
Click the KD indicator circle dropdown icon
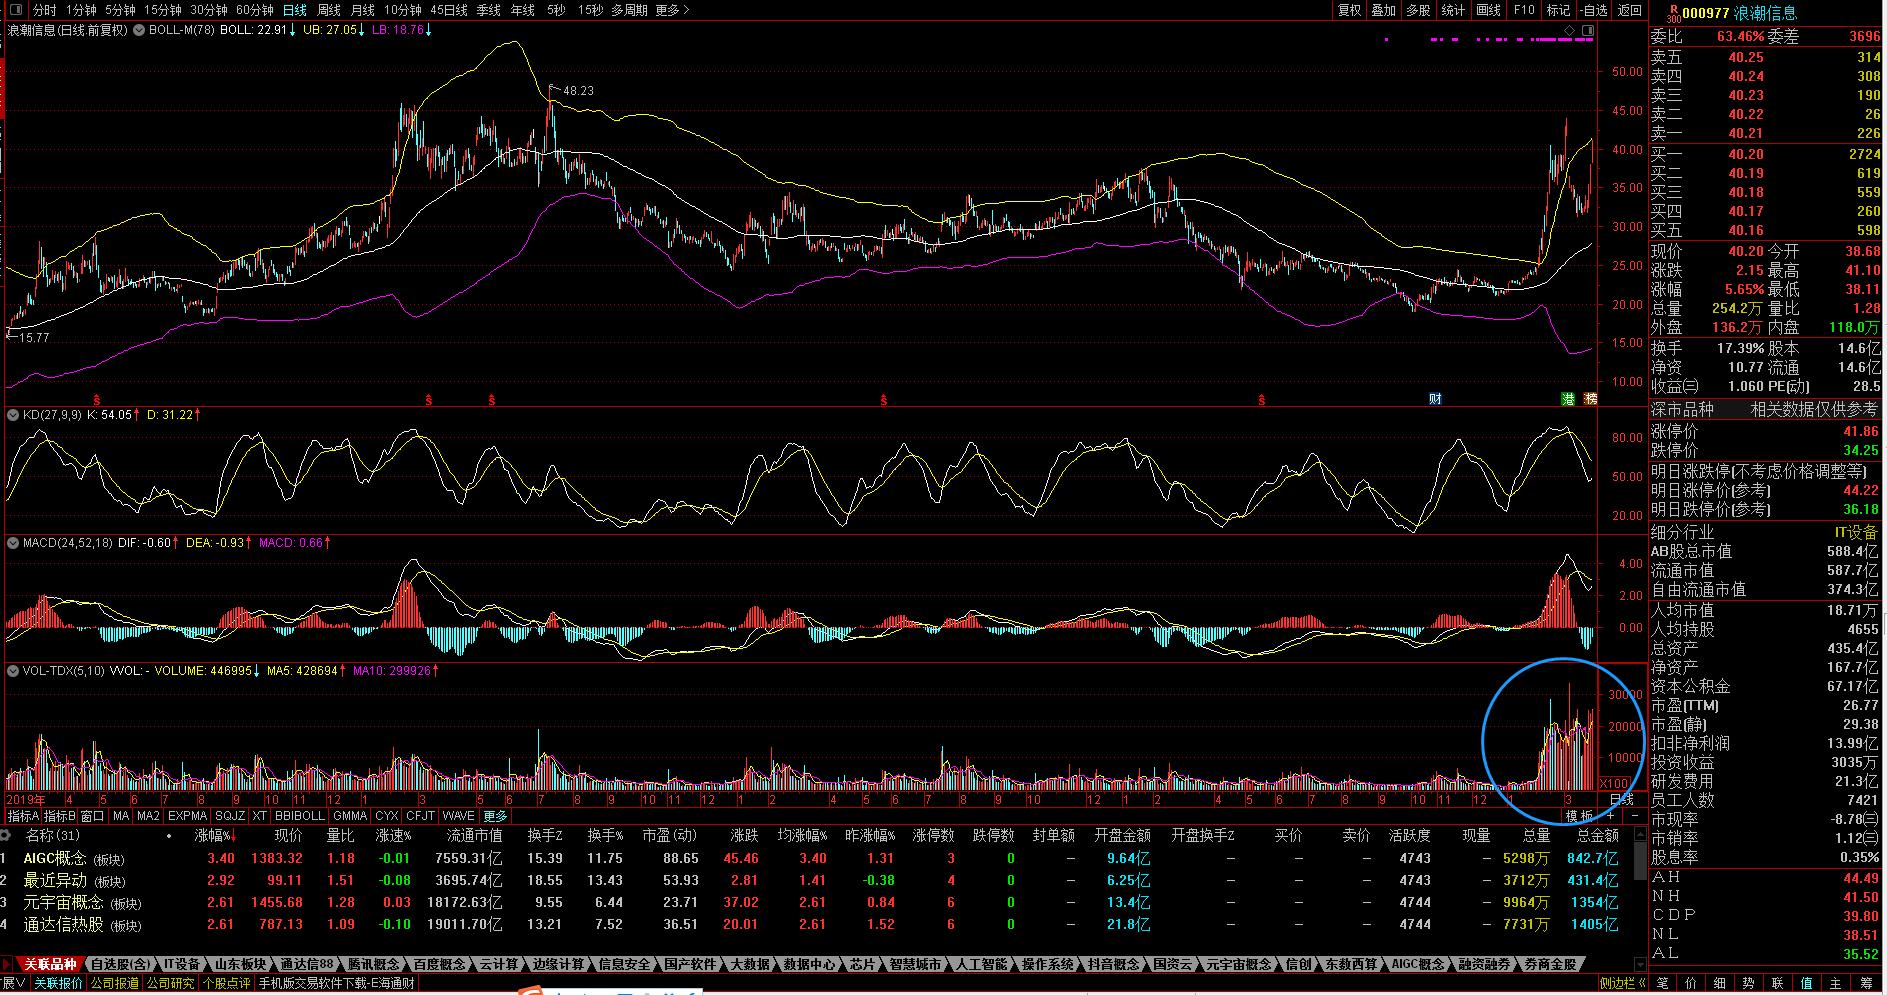(x=13, y=414)
